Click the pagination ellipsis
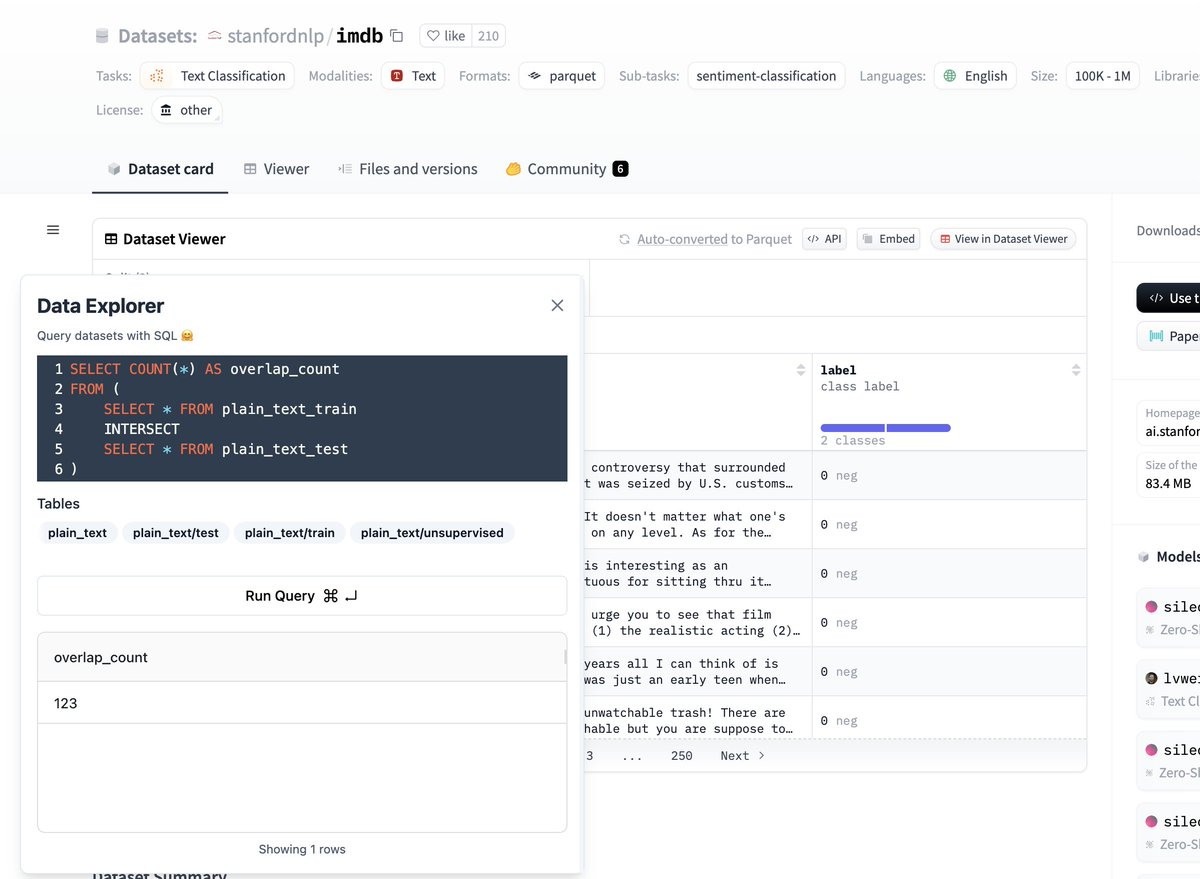The image size is (1200, 879). 632,756
